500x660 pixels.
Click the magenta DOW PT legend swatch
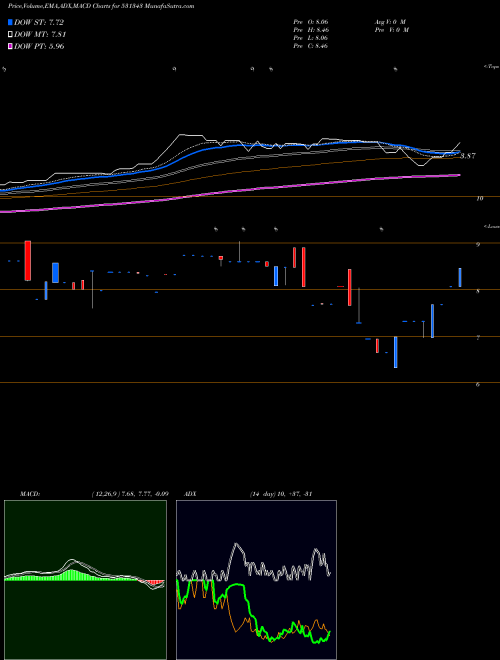pos(10,46)
